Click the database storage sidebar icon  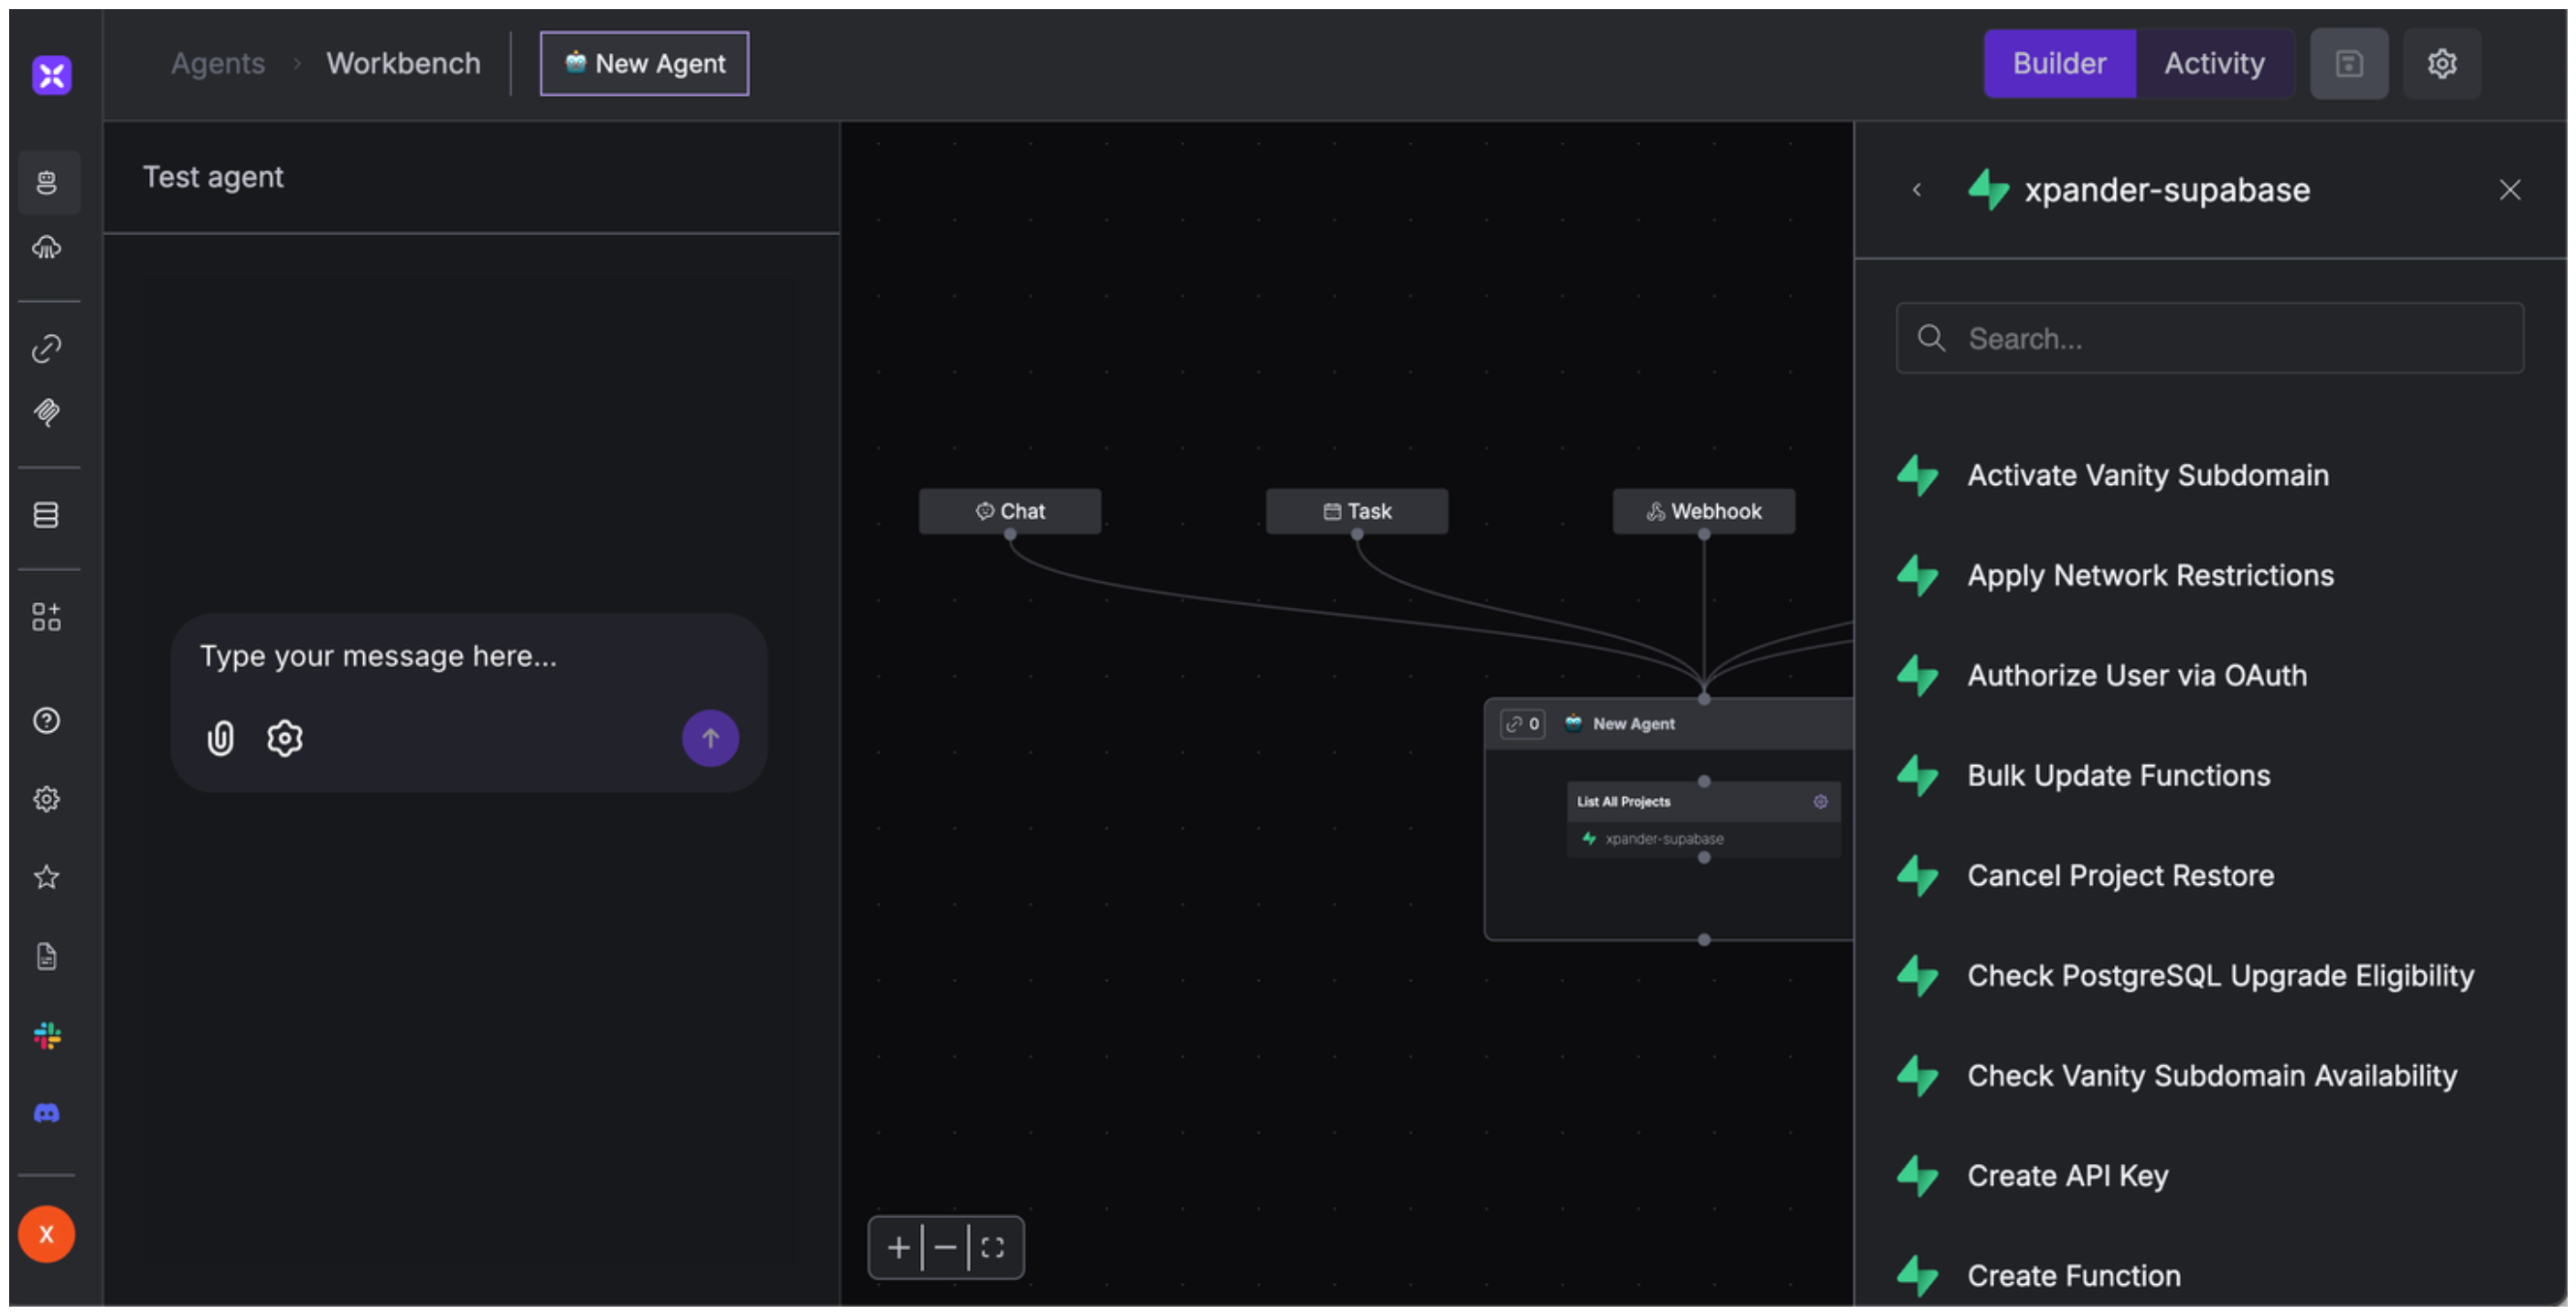click(x=46, y=515)
